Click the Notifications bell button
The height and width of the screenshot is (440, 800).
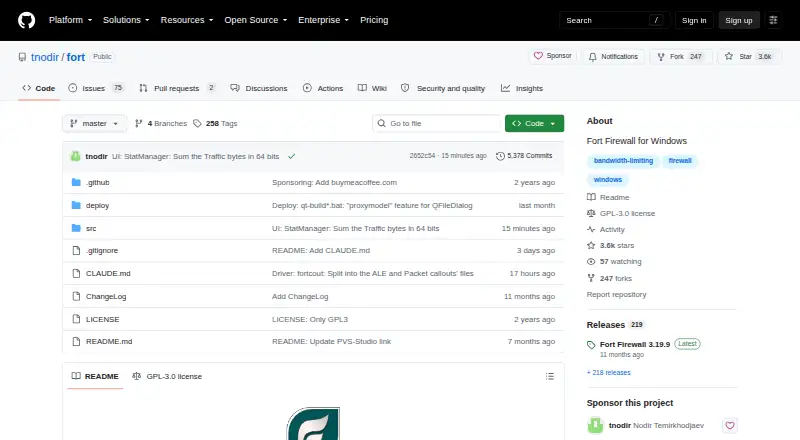[x=613, y=57]
